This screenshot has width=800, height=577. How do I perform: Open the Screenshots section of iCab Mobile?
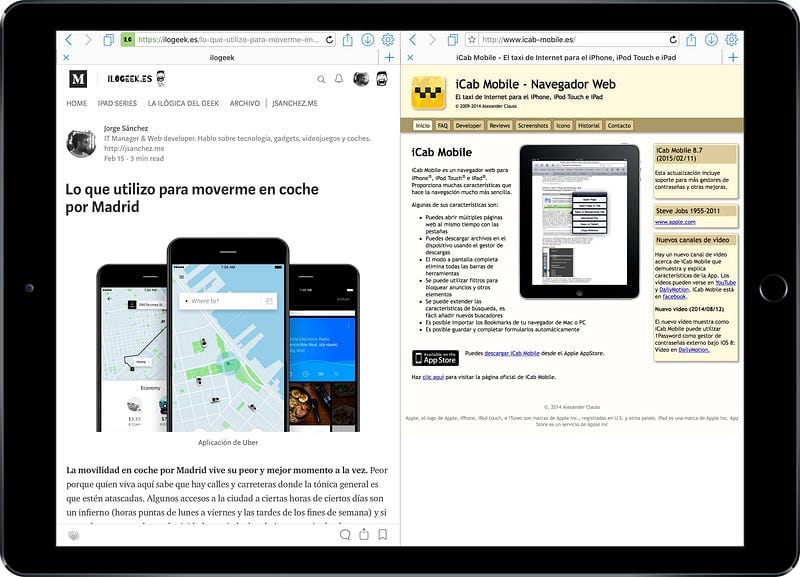[532, 126]
